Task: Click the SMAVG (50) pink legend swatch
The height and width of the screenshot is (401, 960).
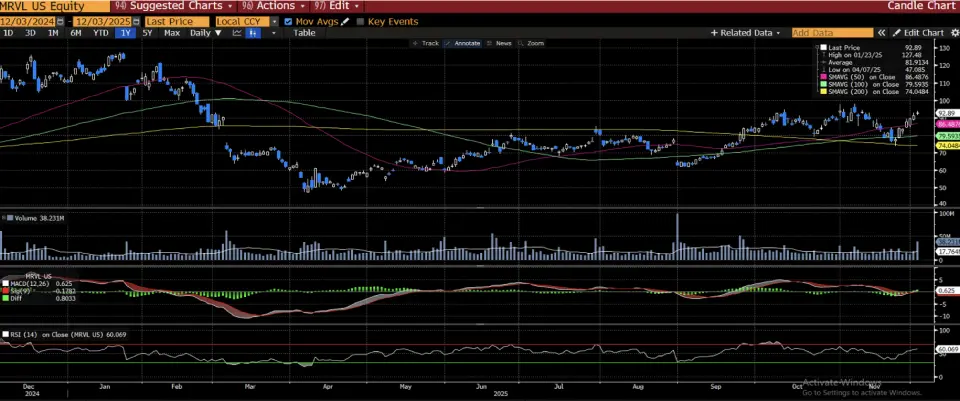Action: 822,75
